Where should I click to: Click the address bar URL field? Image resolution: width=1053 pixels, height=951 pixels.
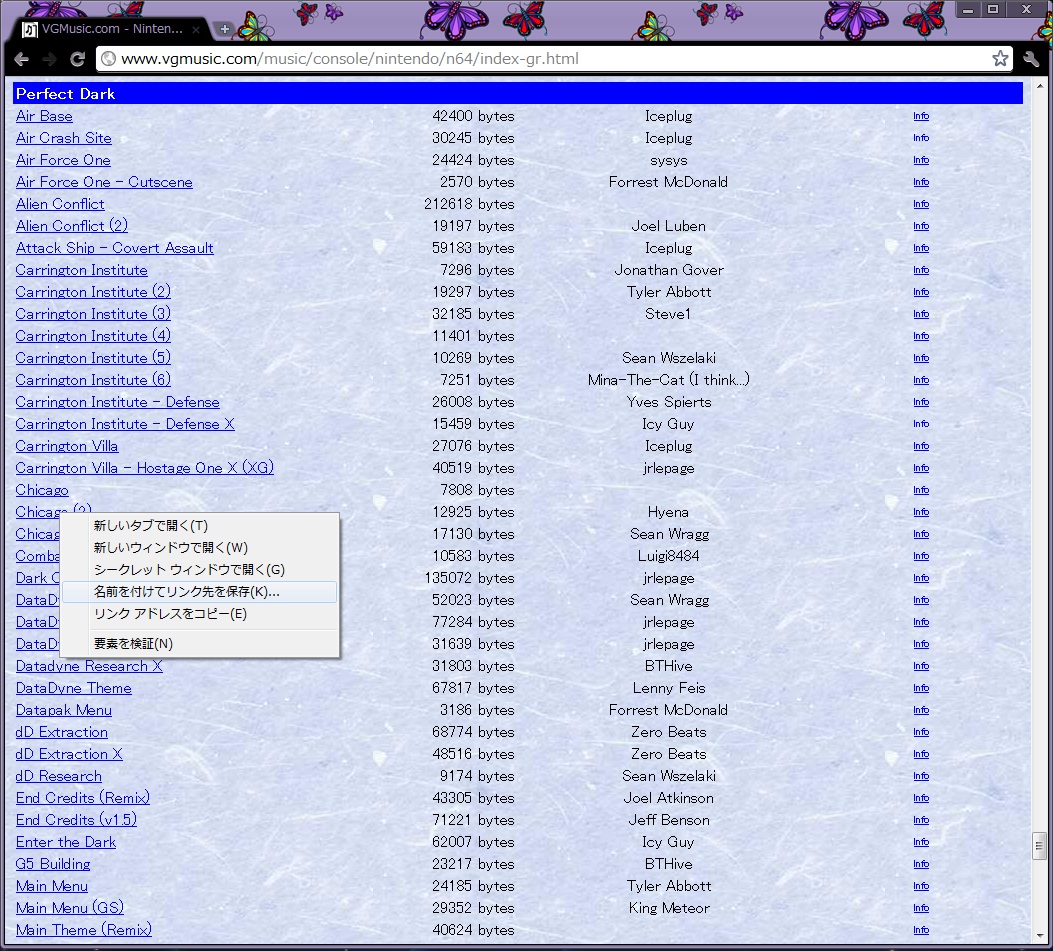click(540, 59)
